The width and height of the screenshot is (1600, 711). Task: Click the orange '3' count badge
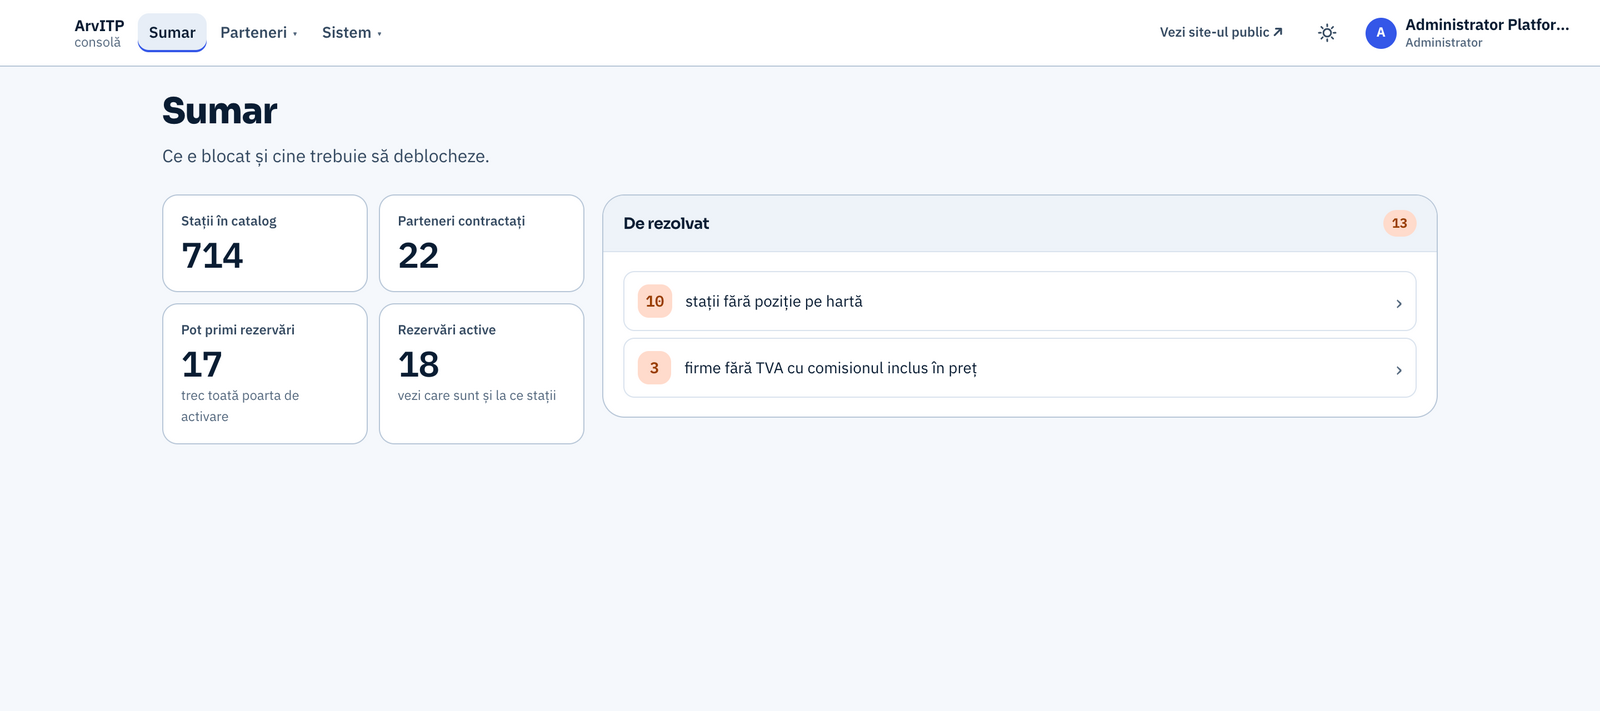tap(655, 368)
